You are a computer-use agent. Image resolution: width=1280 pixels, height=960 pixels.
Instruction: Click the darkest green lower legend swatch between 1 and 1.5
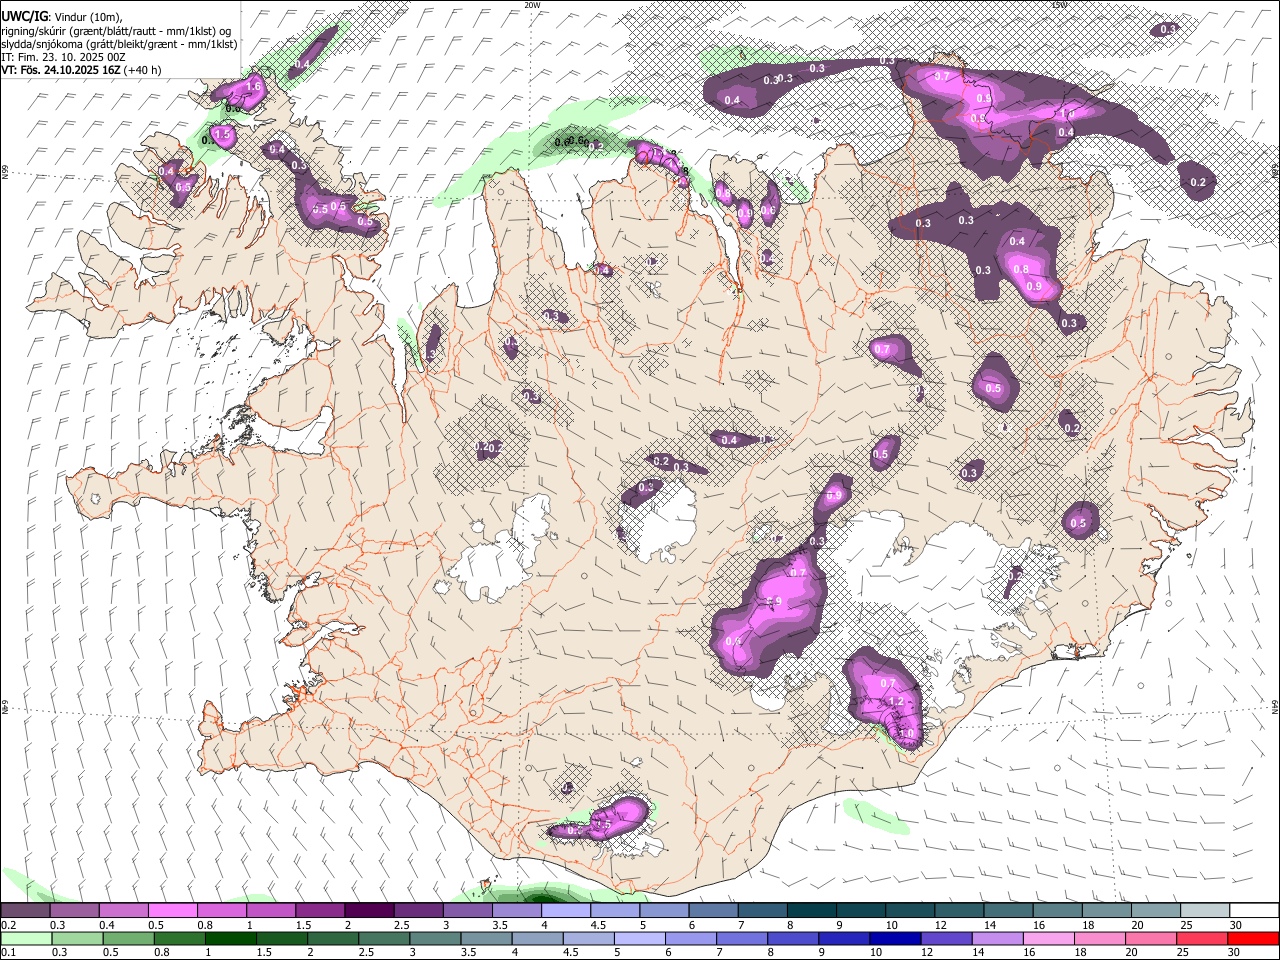point(230,939)
